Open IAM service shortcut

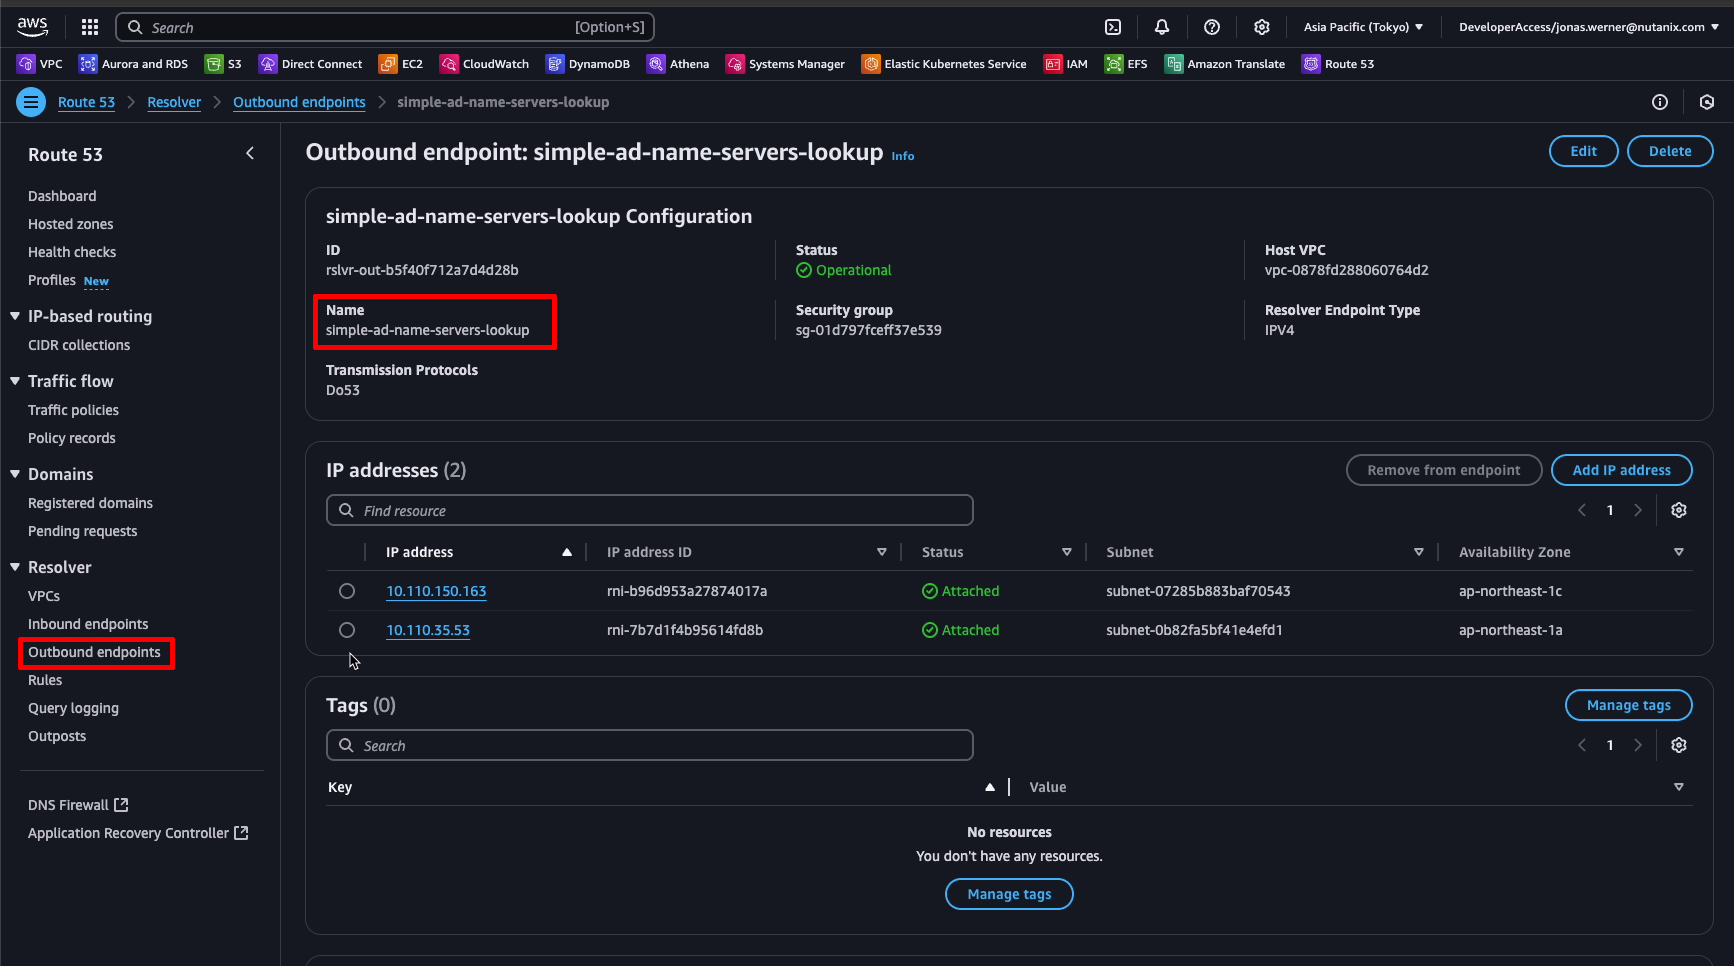pyautogui.click(x=1066, y=64)
